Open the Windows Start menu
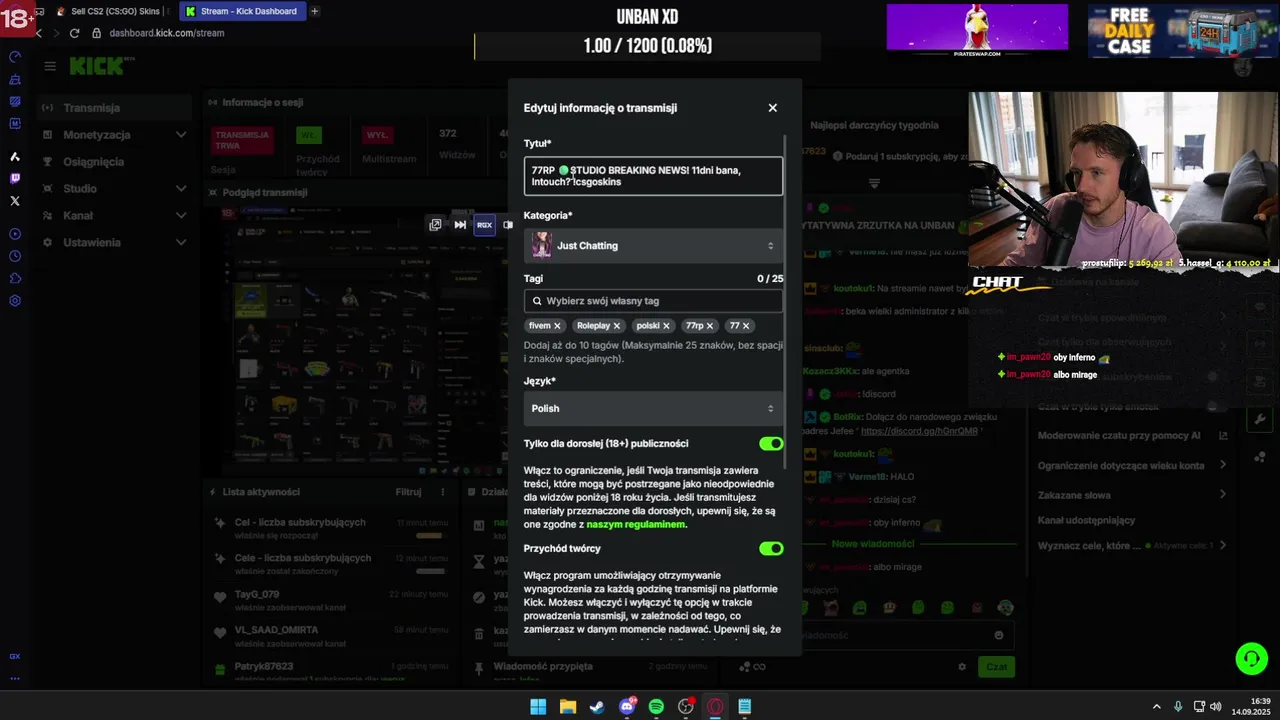 538,706
